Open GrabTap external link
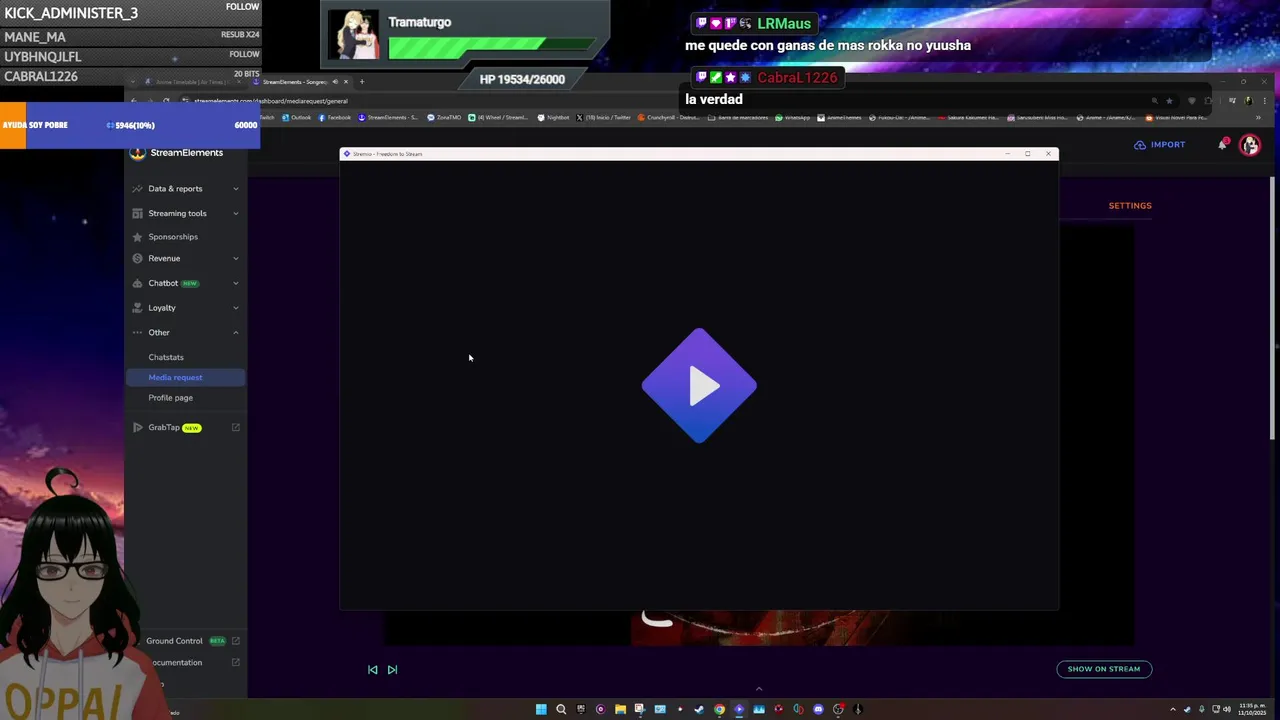 [x=164, y=427]
